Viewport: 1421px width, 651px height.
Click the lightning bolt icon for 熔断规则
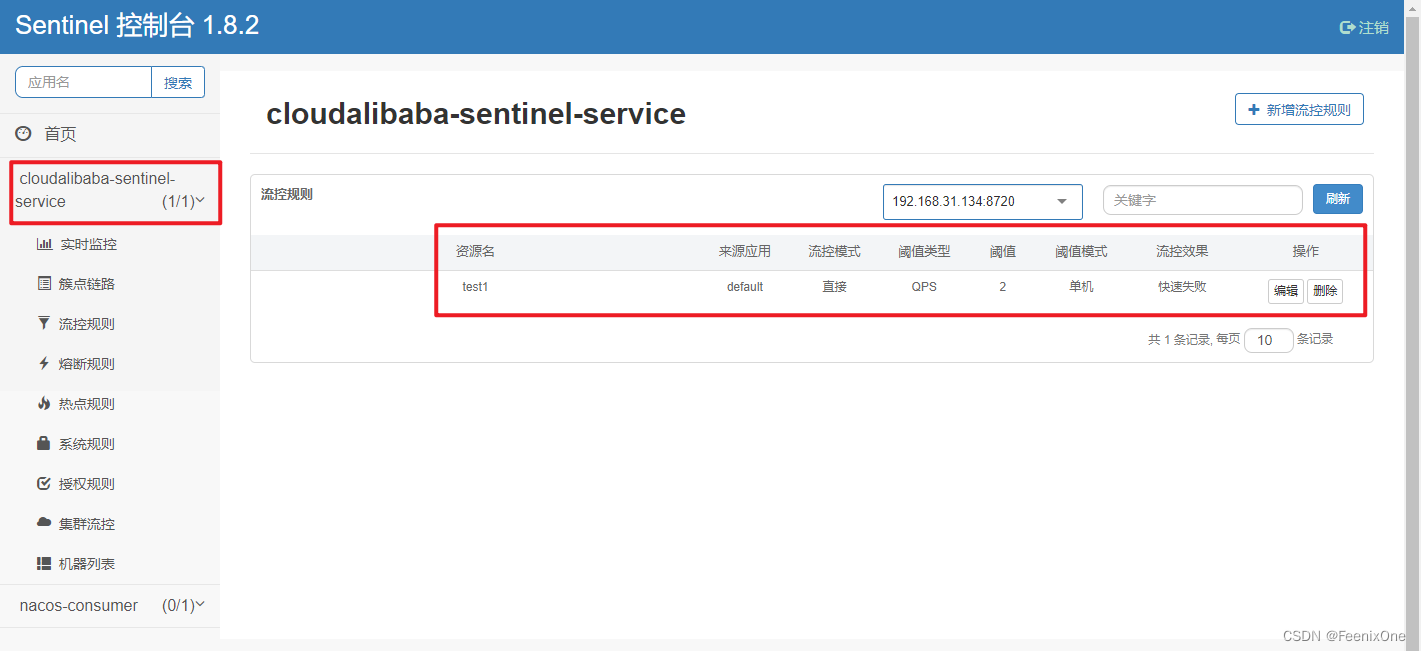tap(44, 364)
